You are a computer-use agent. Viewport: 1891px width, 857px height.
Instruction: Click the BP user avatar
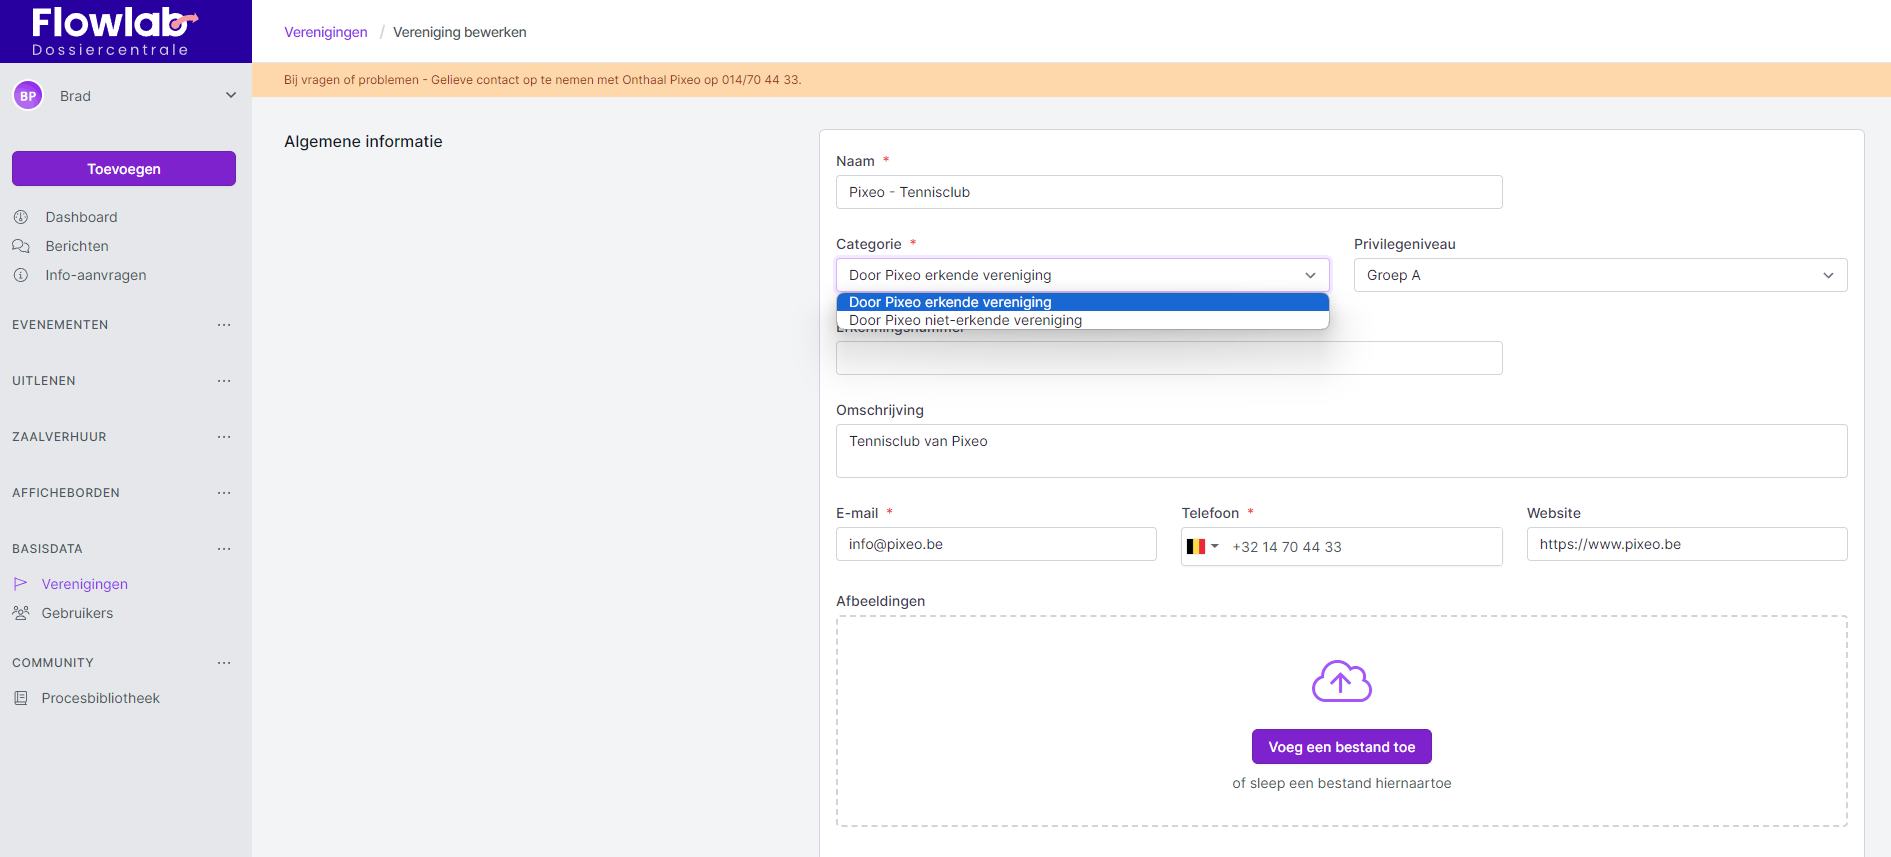tap(28, 96)
